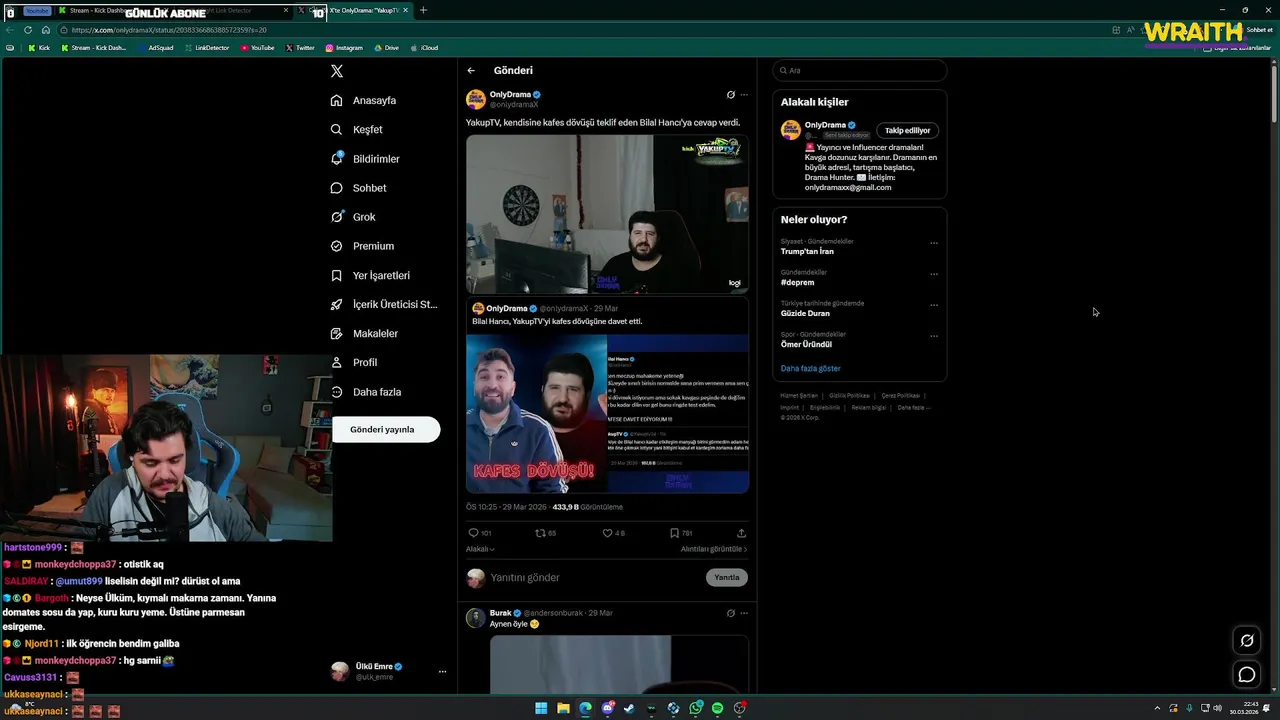1280x720 pixels.
Task: Click the repost icon with 65 reposts
Action: (x=541, y=533)
